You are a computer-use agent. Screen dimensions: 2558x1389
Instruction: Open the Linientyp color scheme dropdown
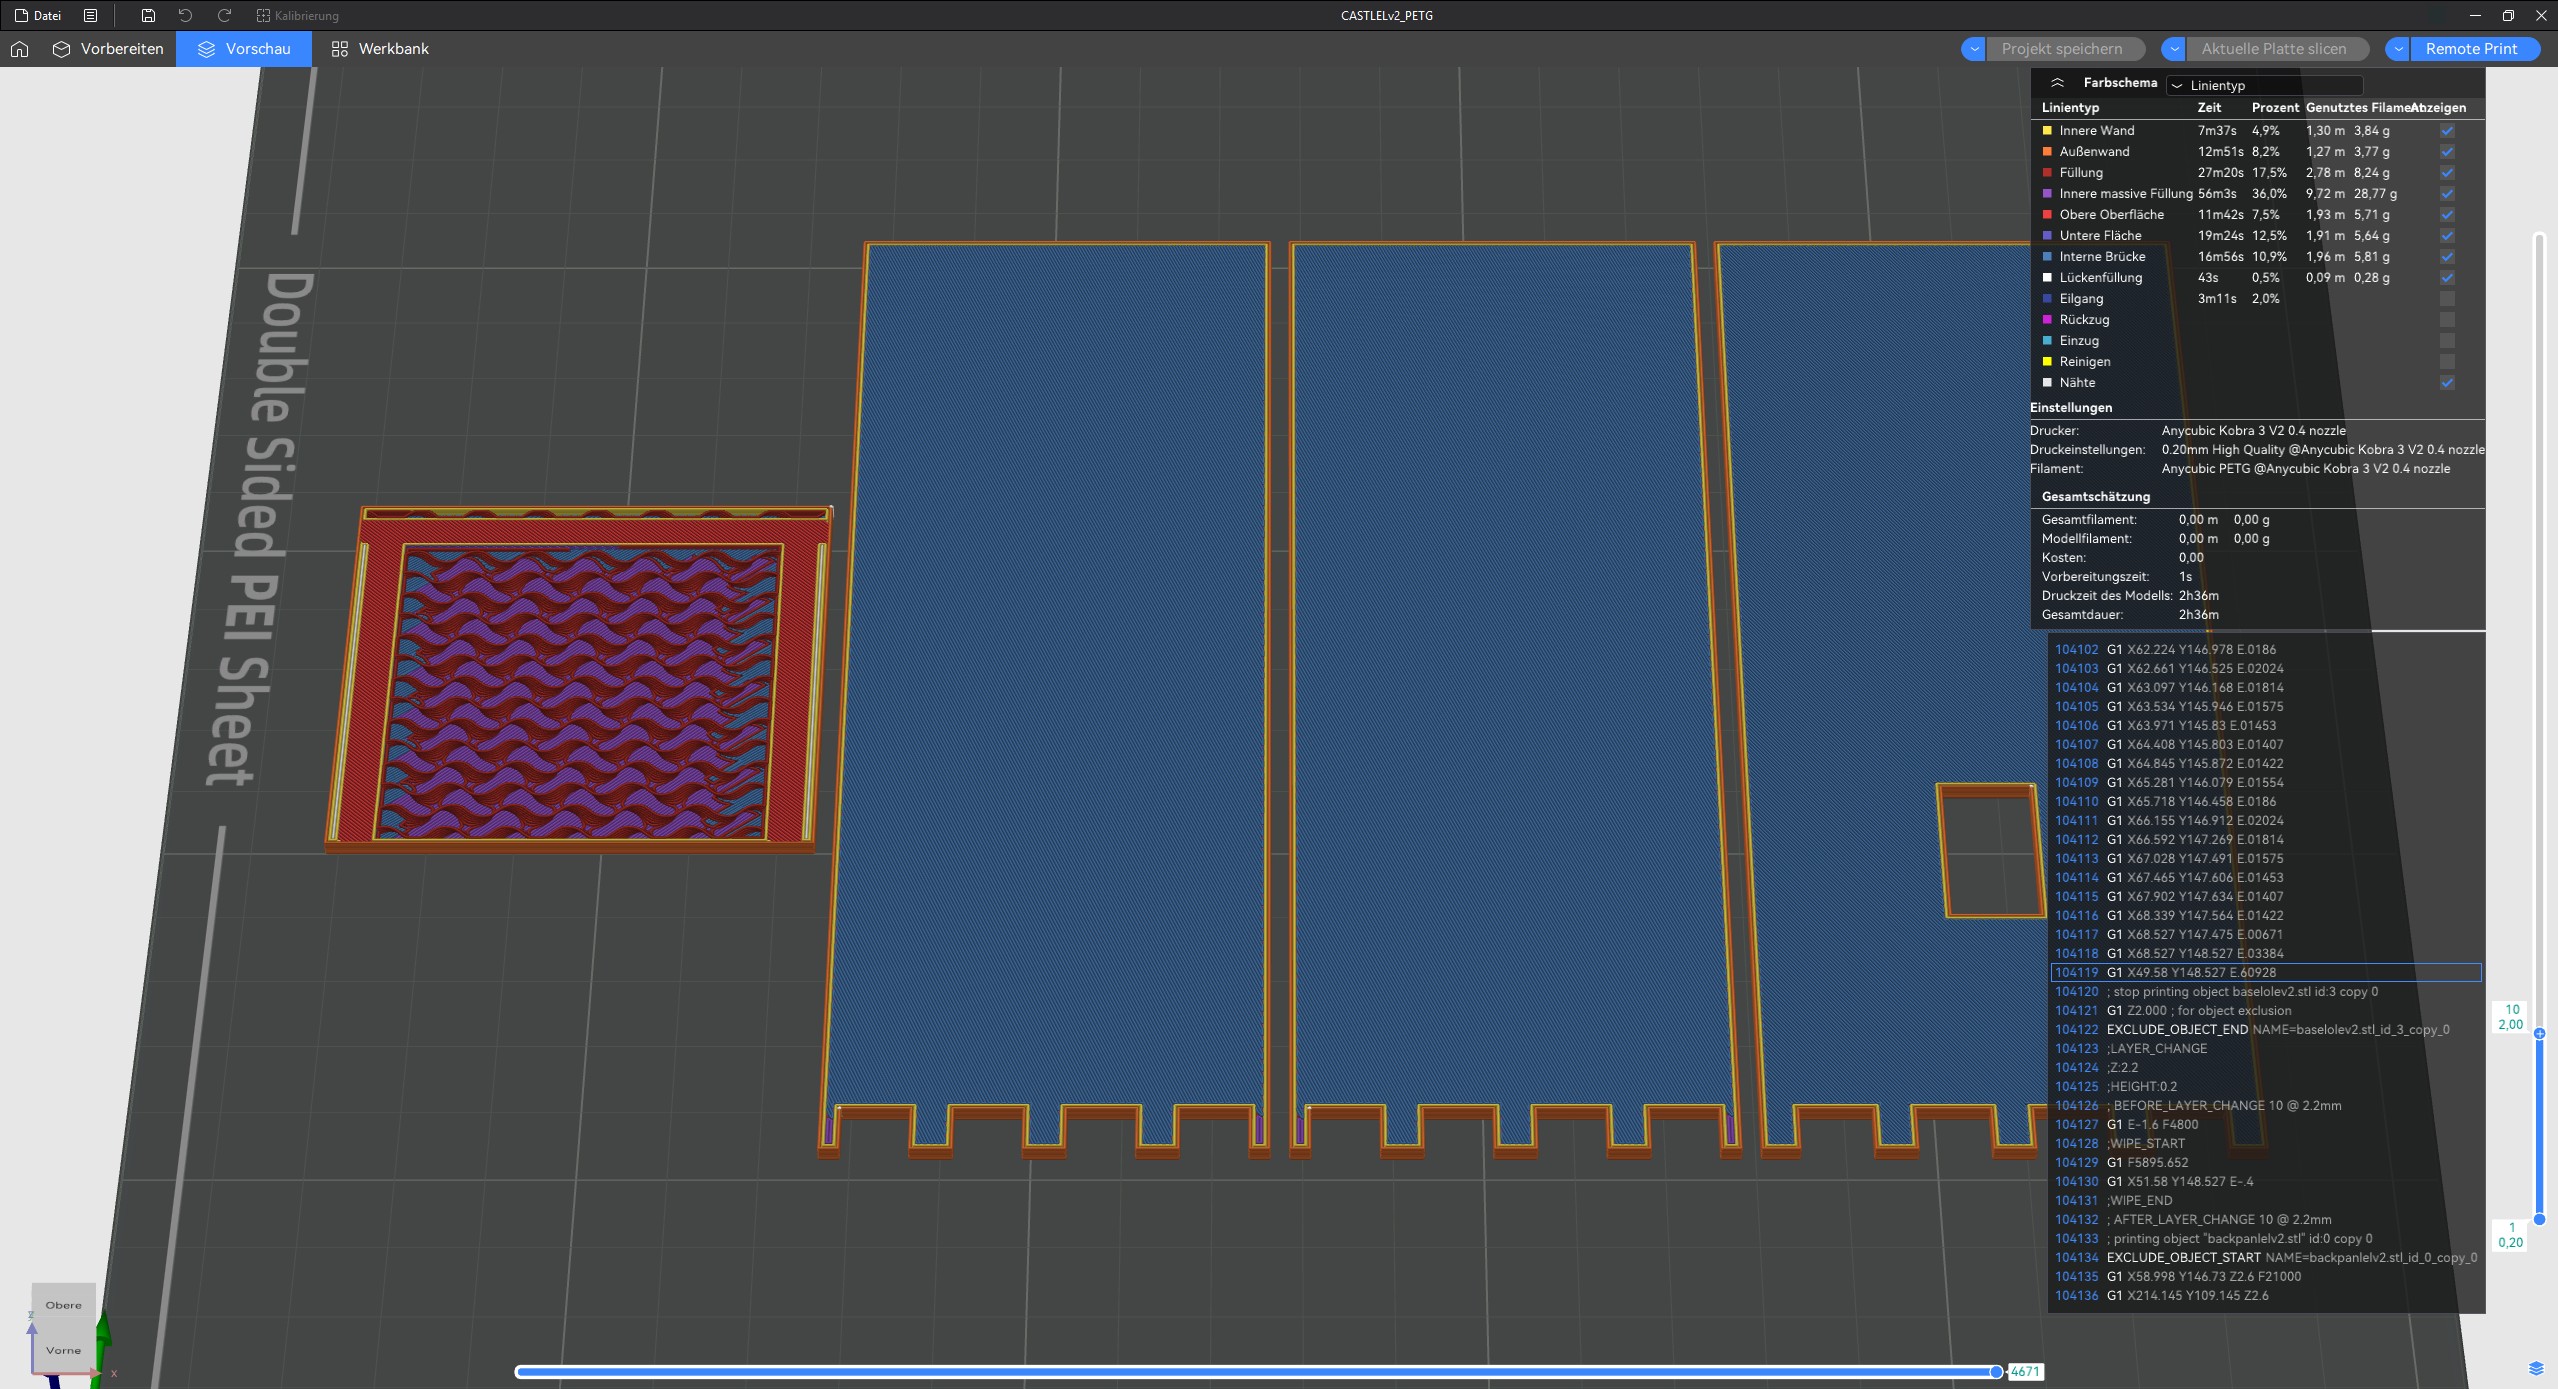pyautogui.click(x=2264, y=85)
